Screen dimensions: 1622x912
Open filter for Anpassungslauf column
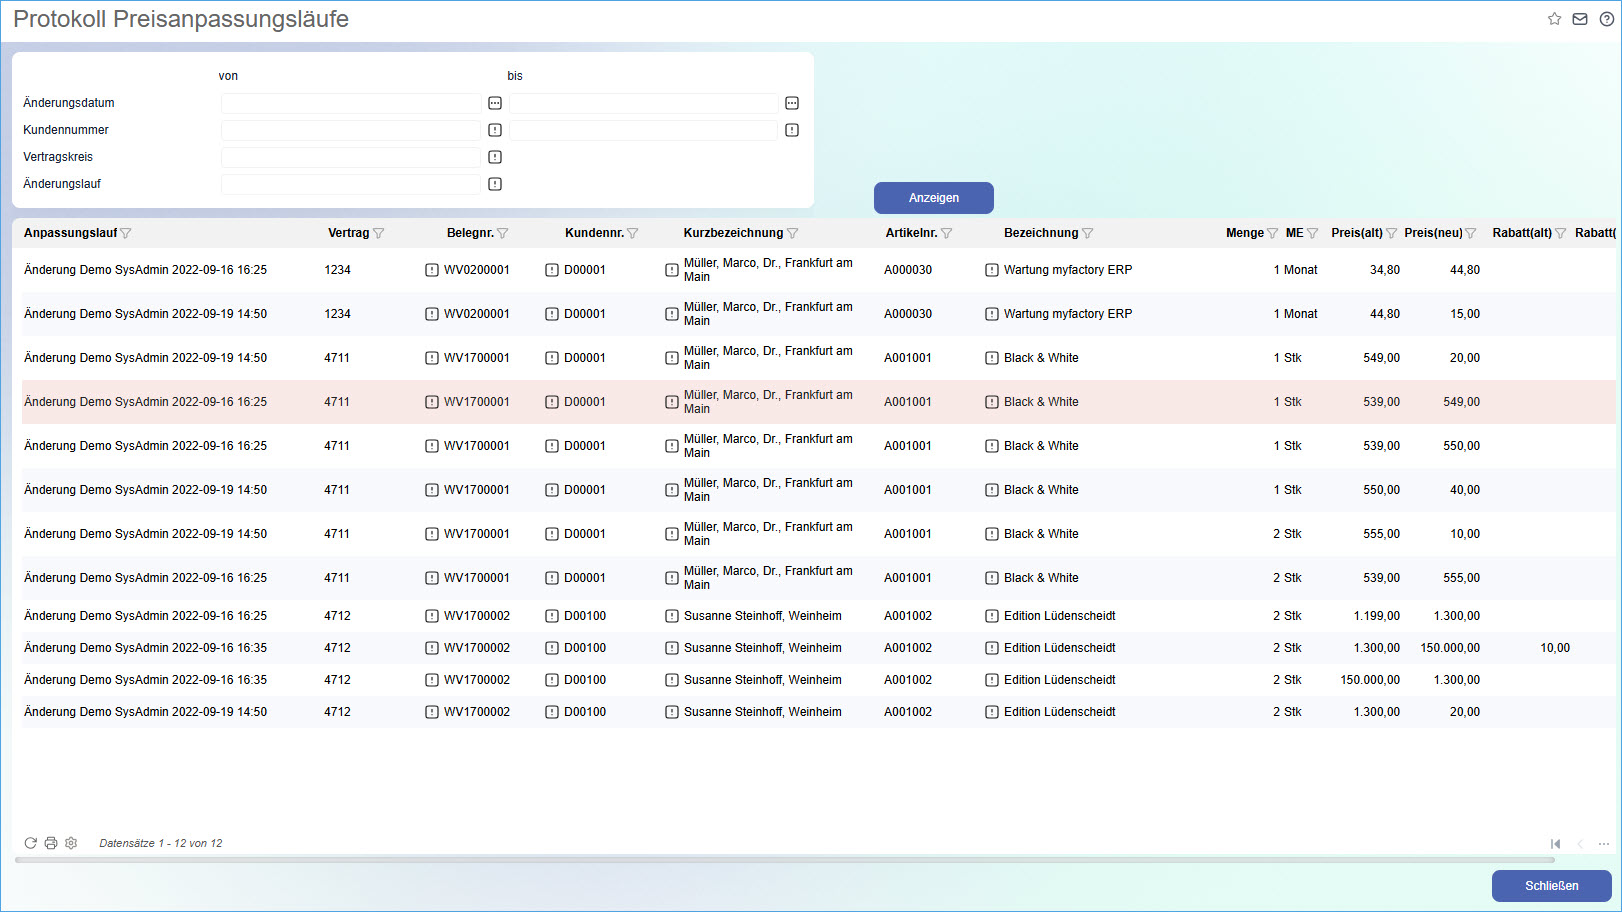pyautogui.click(x=126, y=233)
